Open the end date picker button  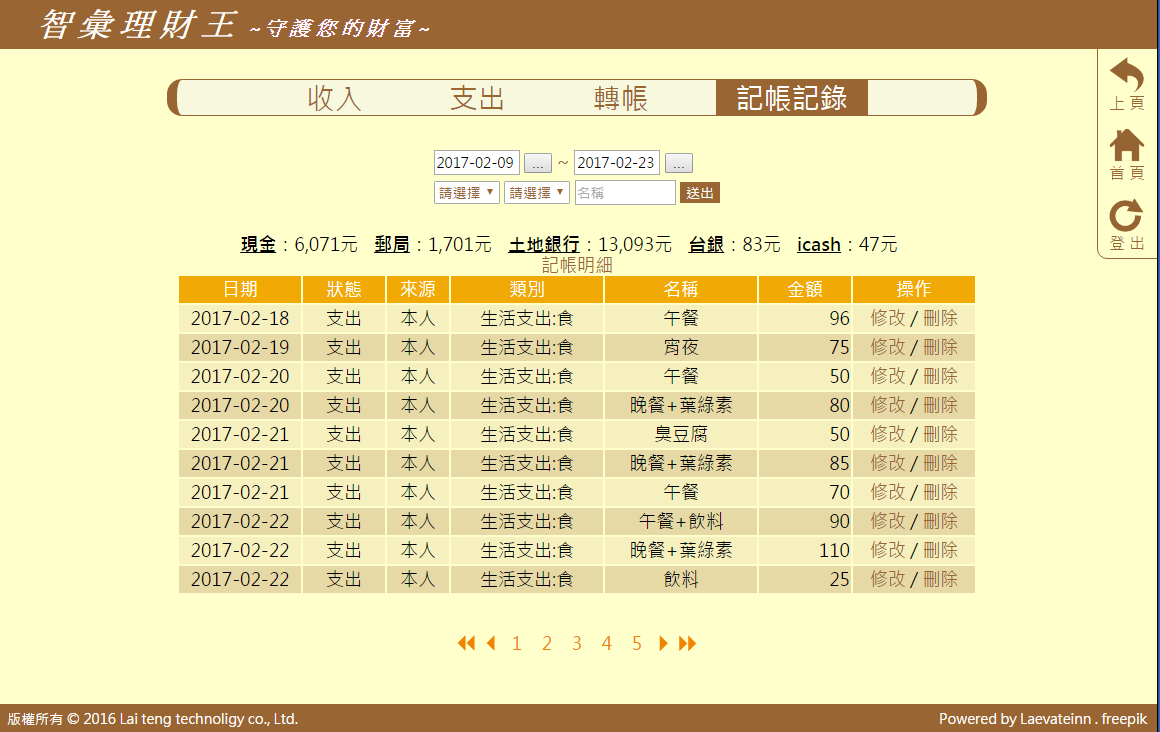679,163
